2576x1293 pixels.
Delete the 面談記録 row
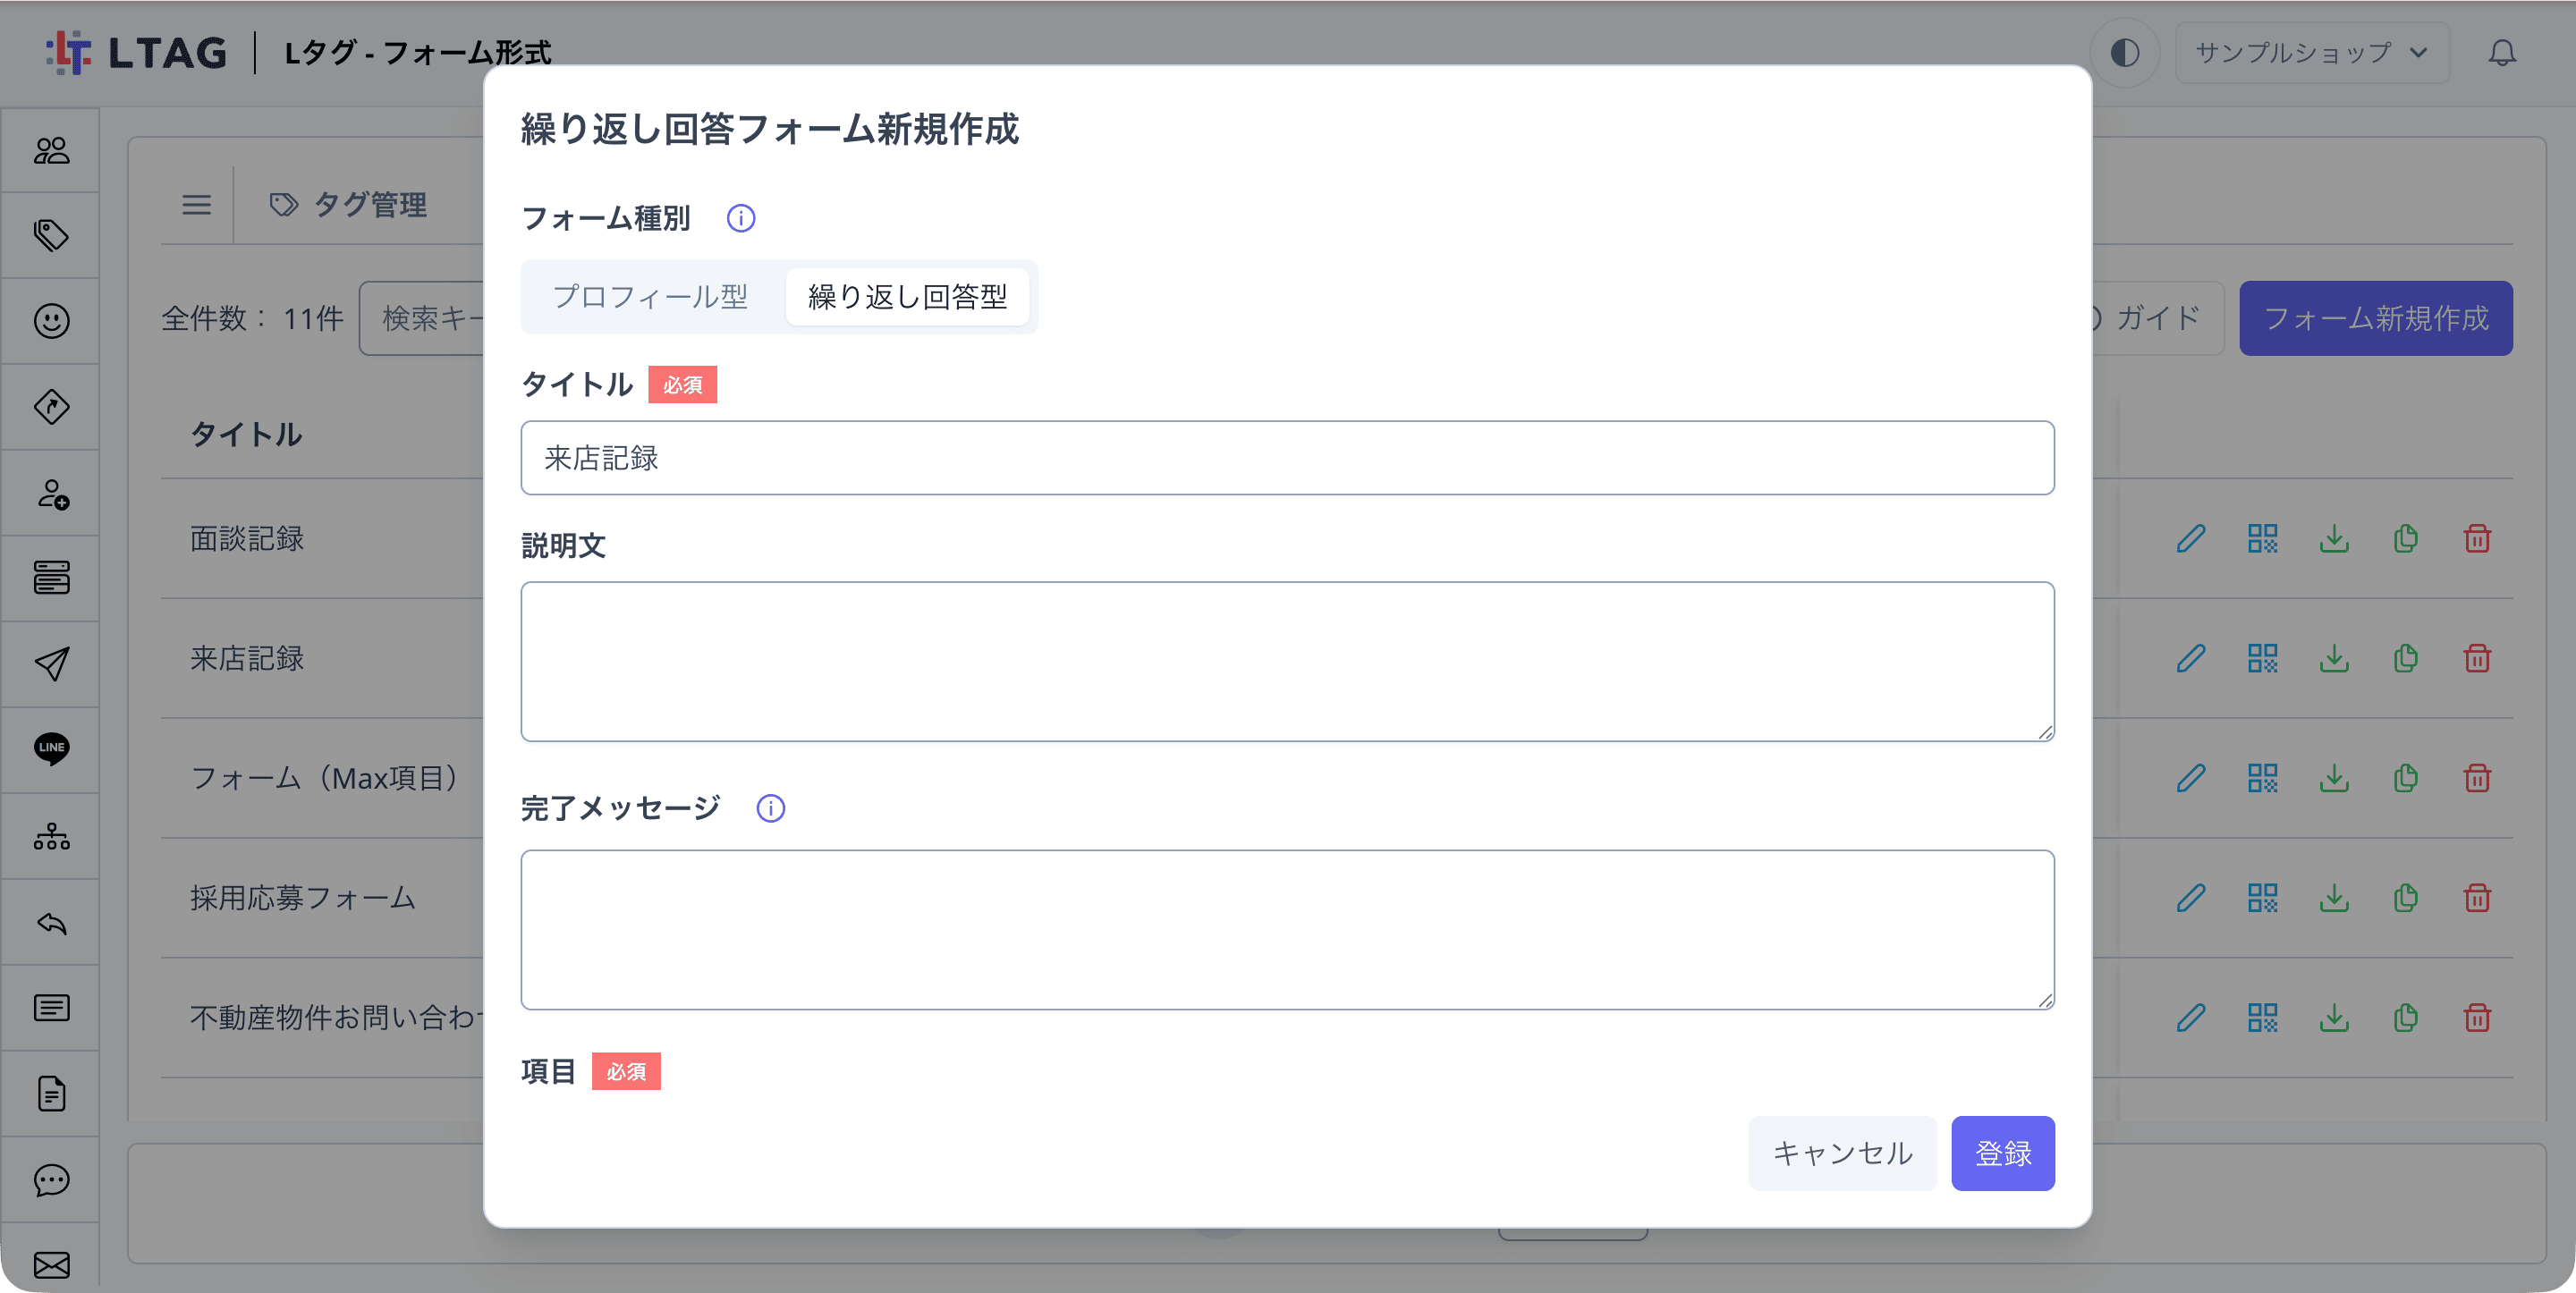(x=2477, y=539)
